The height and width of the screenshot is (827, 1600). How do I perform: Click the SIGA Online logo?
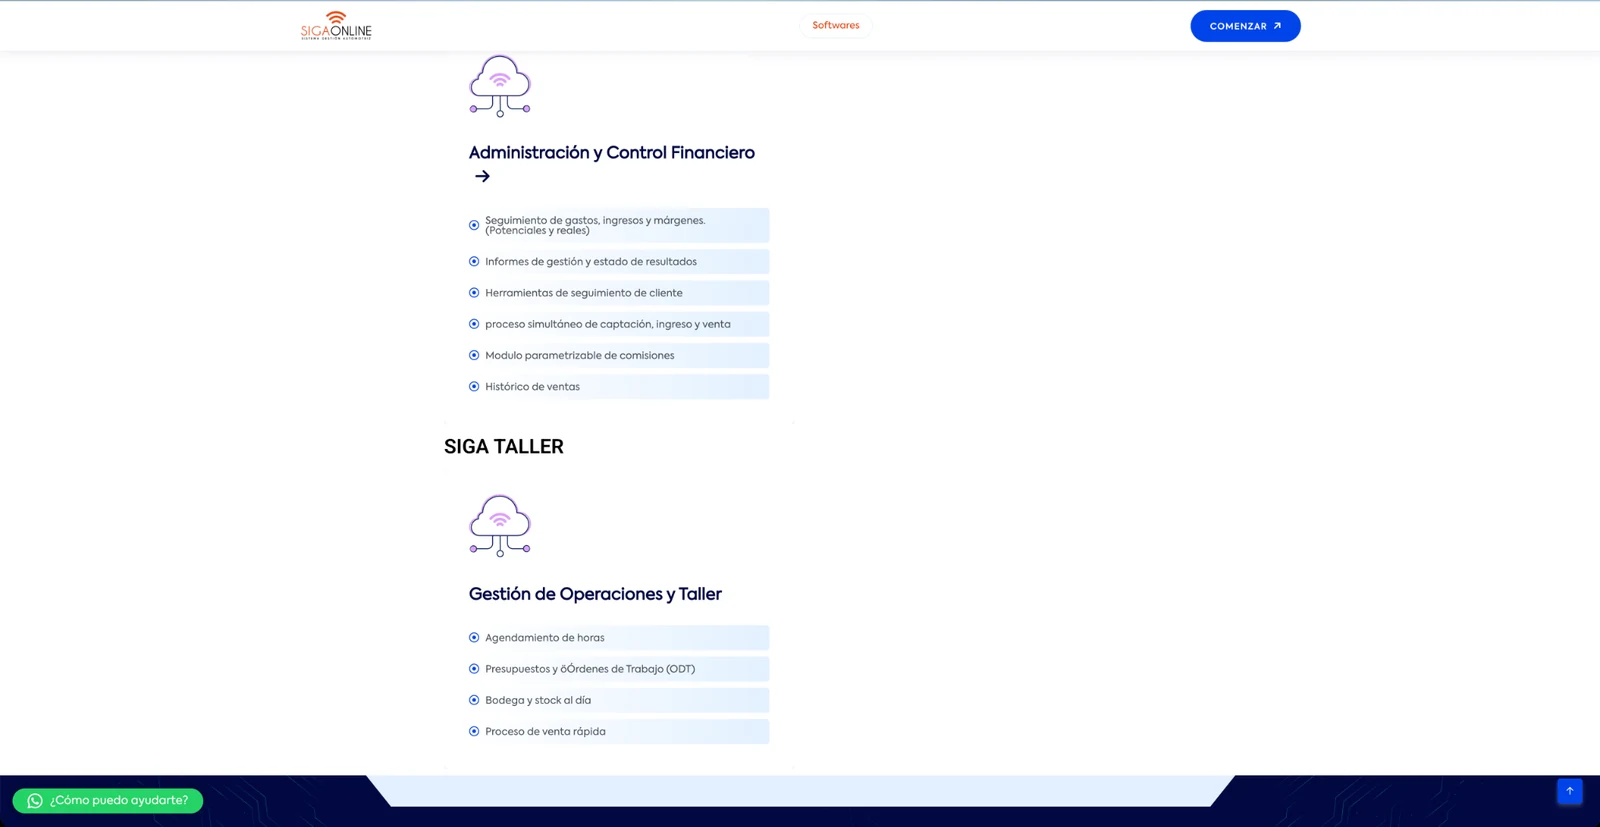click(x=336, y=25)
